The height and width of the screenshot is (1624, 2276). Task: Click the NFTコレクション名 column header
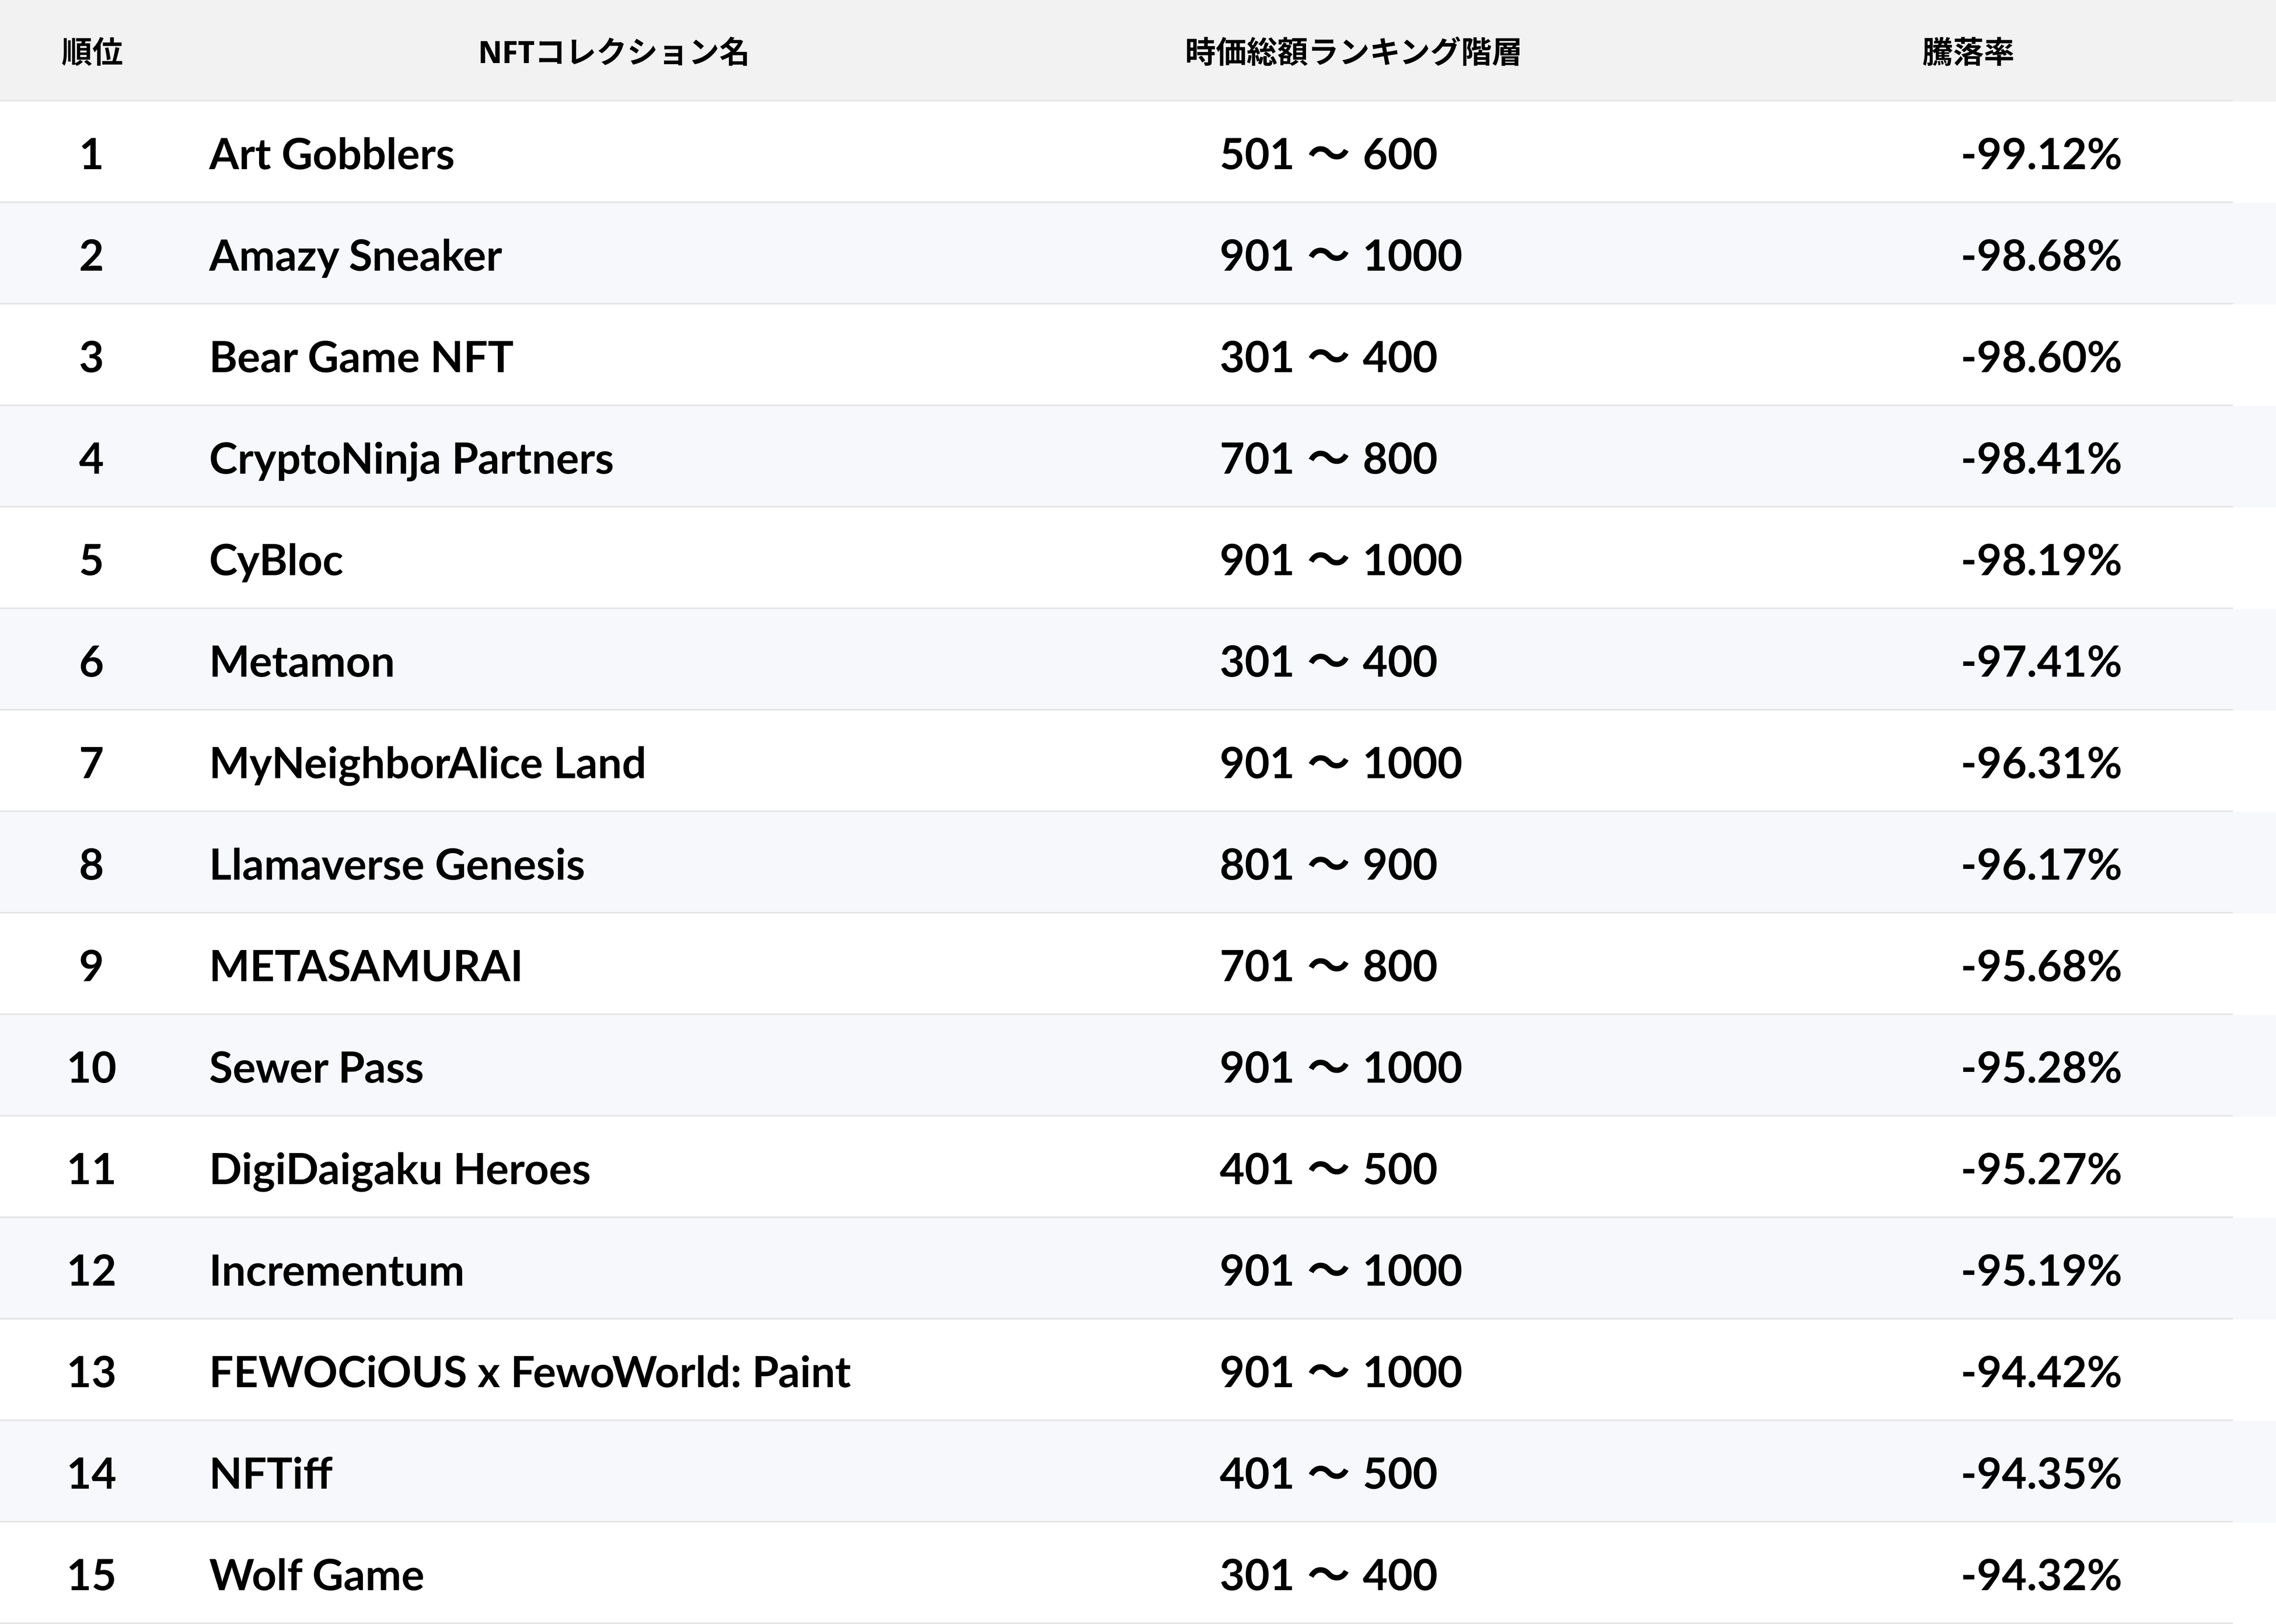[x=613, y=52]
